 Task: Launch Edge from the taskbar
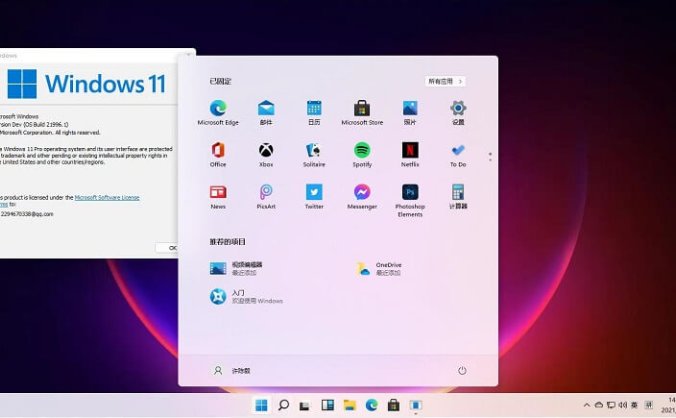click(372, 405)
